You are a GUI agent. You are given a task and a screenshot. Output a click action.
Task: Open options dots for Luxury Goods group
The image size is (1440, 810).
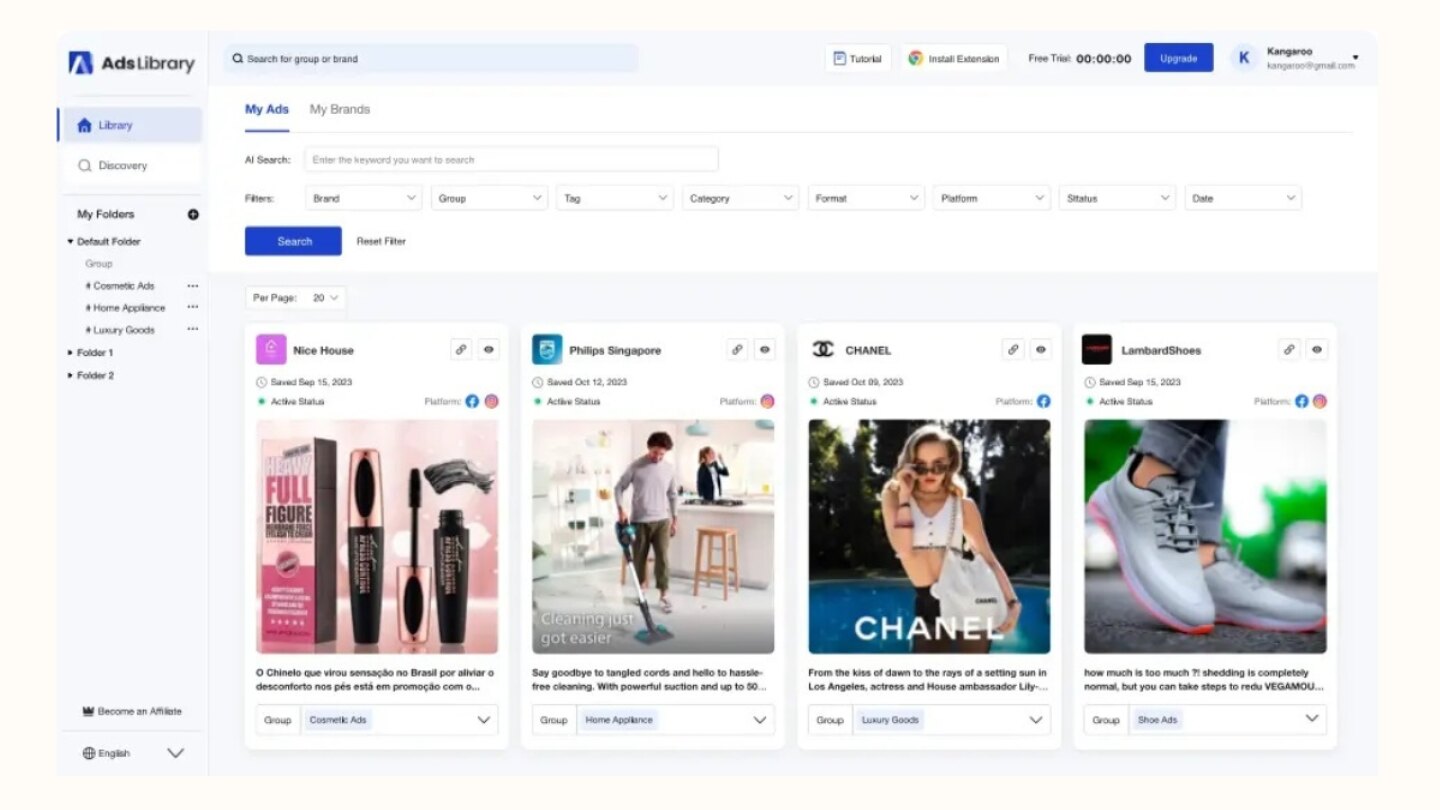click(193, 330)
